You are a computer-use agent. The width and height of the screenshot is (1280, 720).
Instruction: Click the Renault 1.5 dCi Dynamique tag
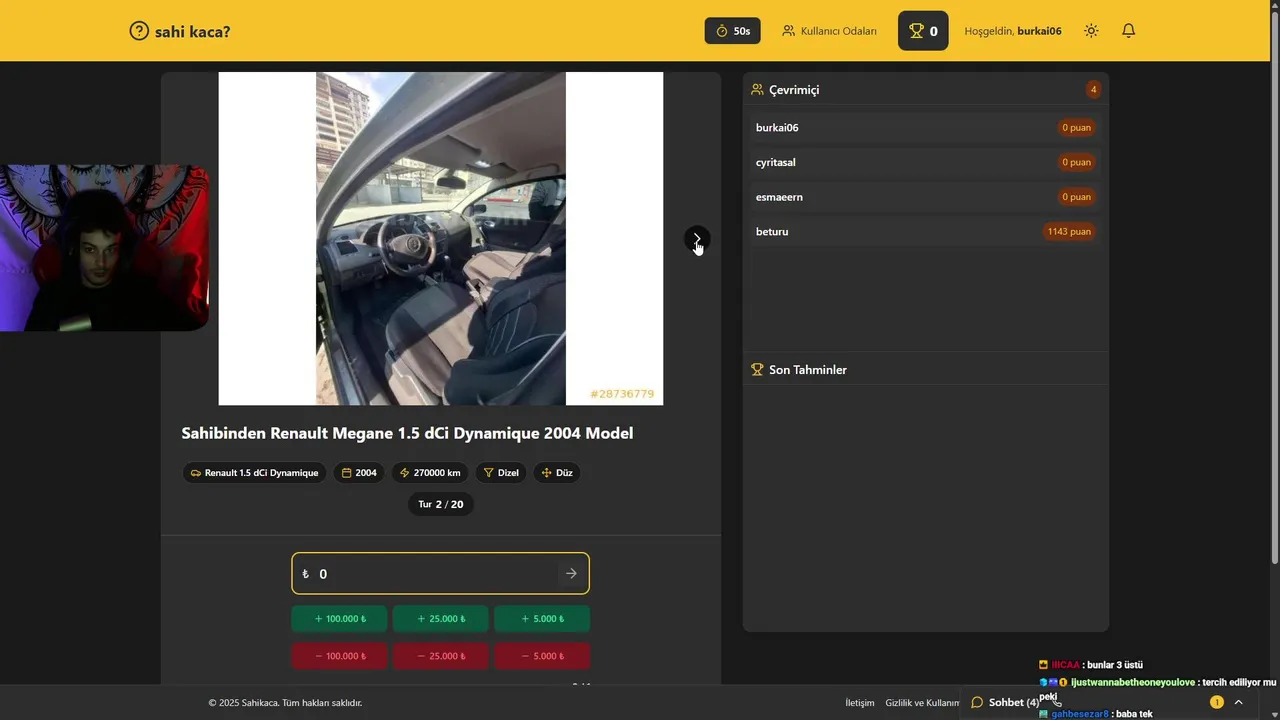pyautogui.click(x=254, y=473)
